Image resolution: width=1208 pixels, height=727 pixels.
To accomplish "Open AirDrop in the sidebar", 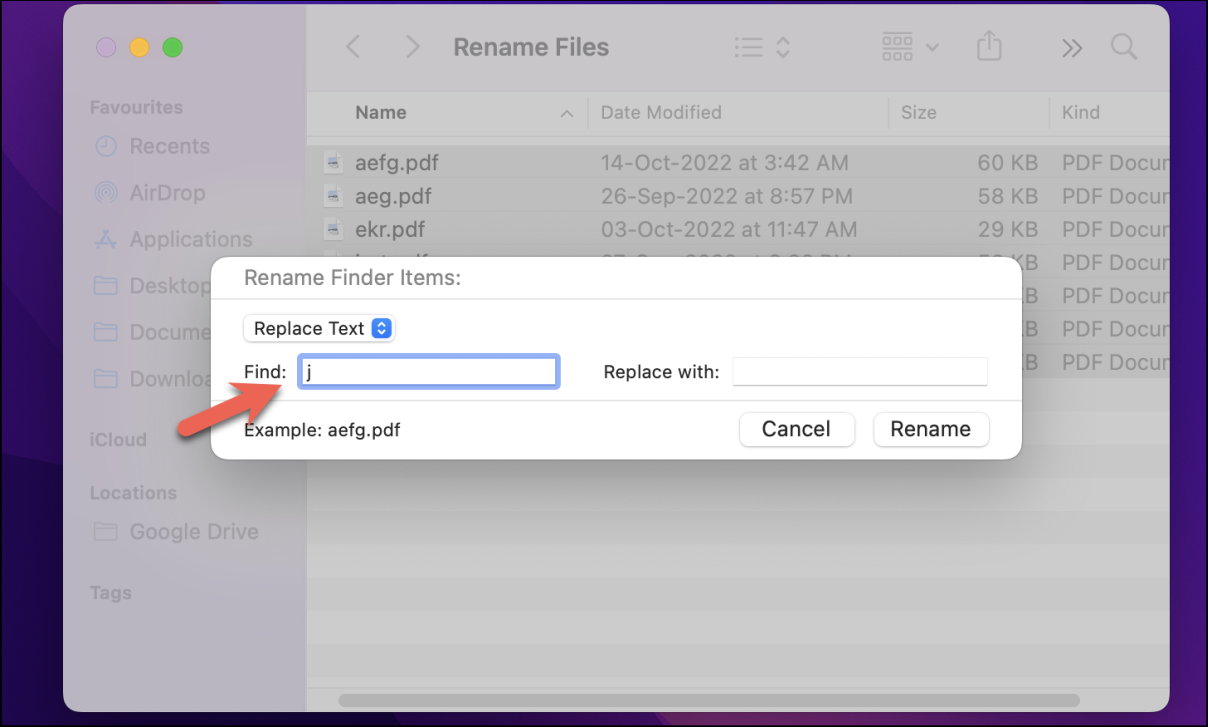I will point(167,193).
